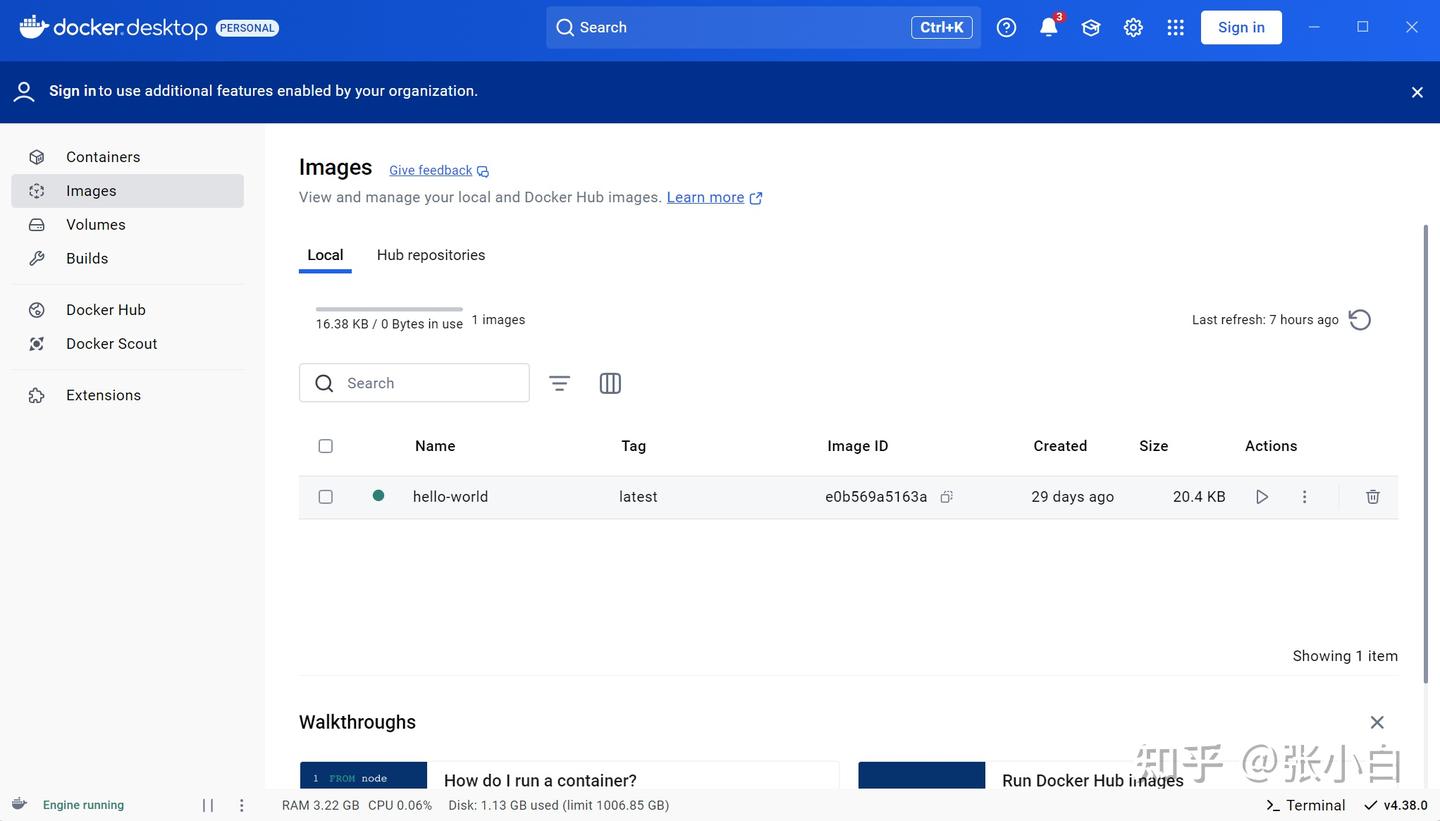Open Extensions in sidebar
Screen dimensions: 1440x821
coord(127,395)
